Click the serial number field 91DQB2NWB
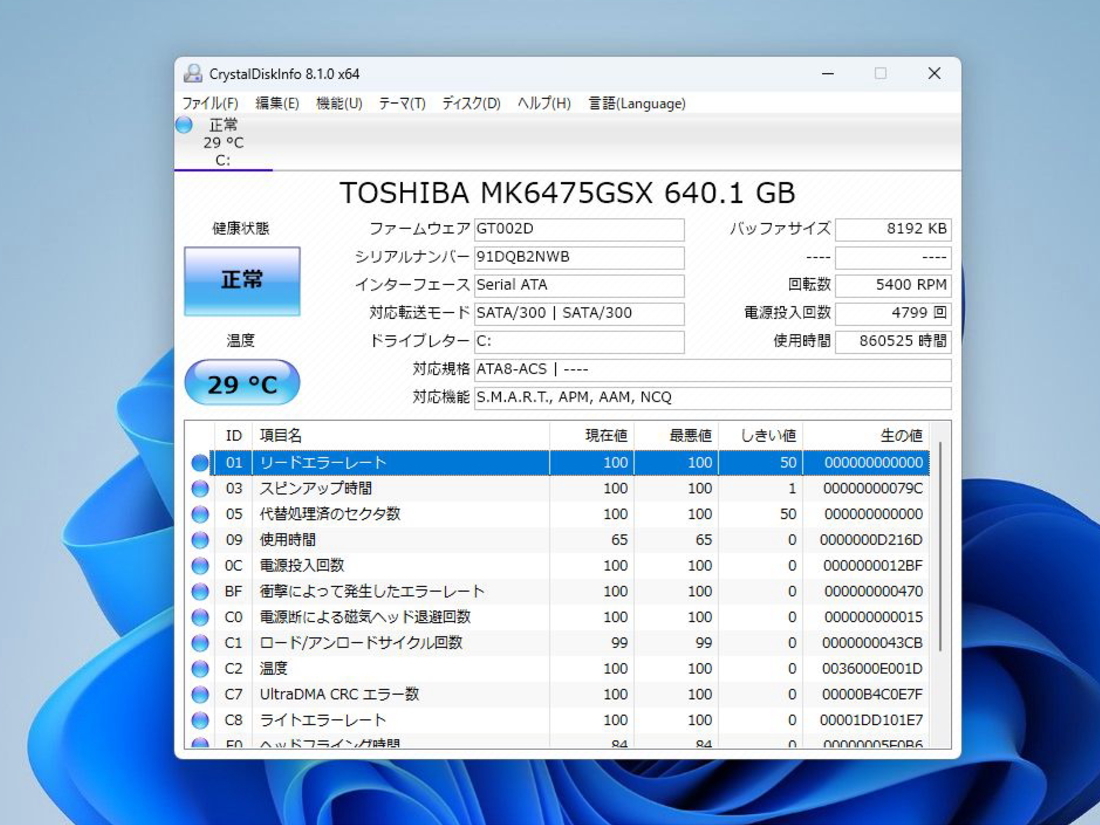This screenshot has width=1100, height=825. tap(579, 257)
